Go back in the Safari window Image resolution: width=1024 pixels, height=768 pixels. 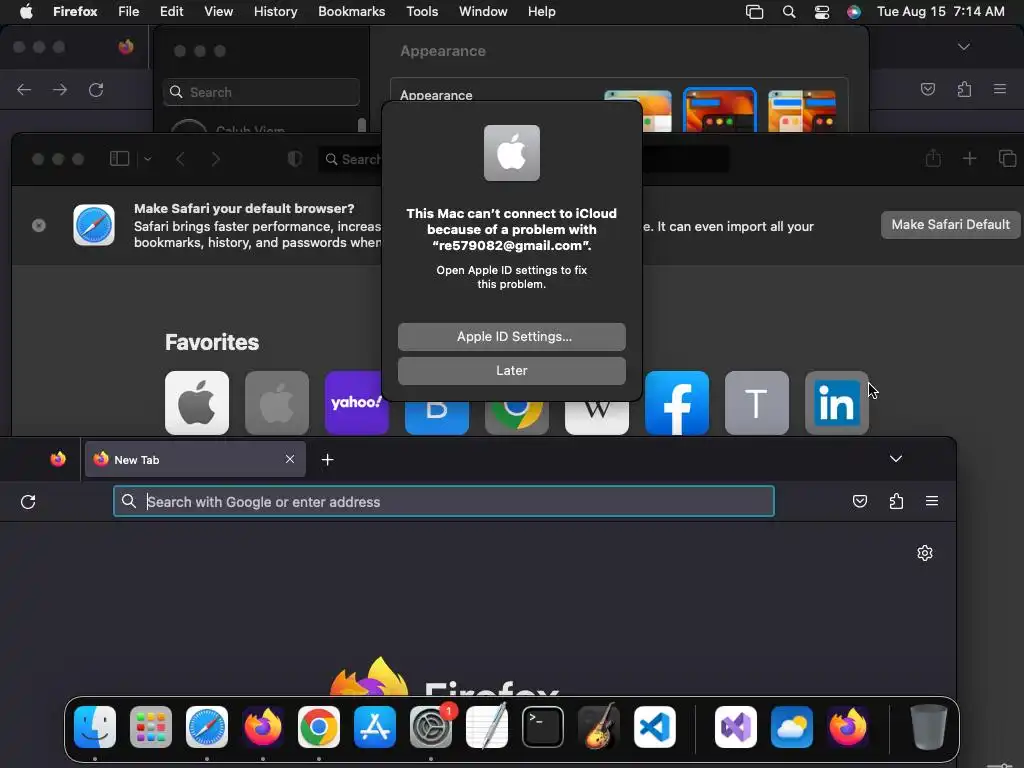(180, 159)
